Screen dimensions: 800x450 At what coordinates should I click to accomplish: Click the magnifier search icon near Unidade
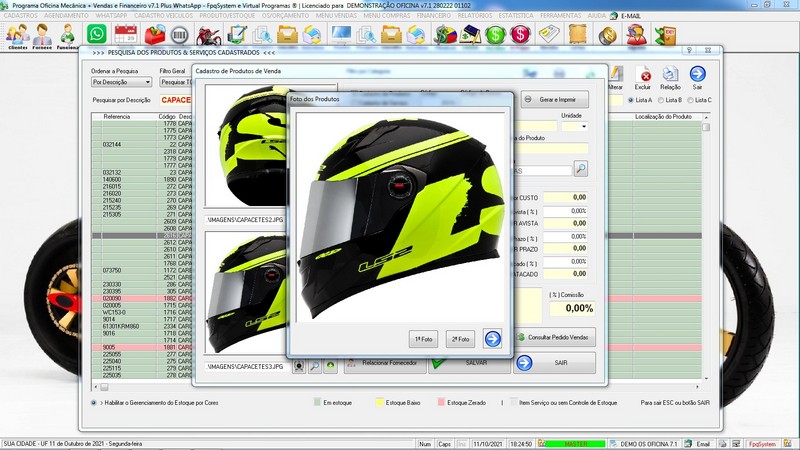[x=581, y=168]
